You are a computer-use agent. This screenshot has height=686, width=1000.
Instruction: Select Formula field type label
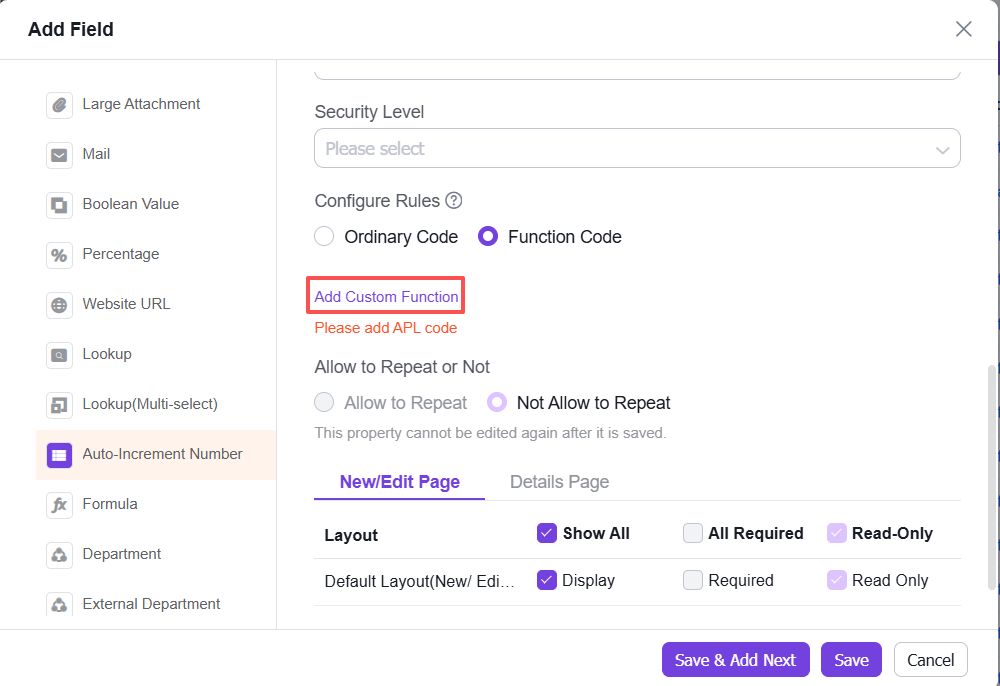110,504
